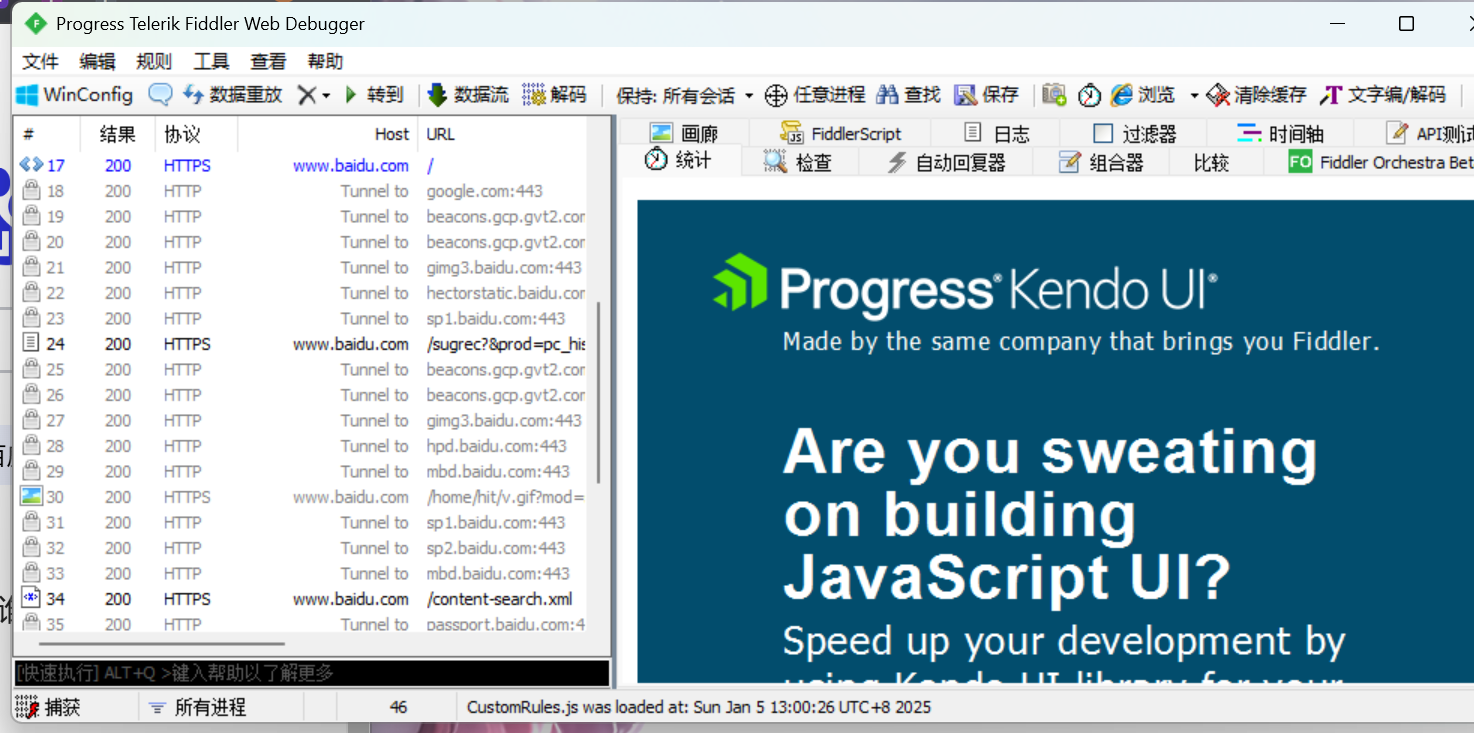
Task: Sort sessions by the Host column header
Action: (328, 134)
